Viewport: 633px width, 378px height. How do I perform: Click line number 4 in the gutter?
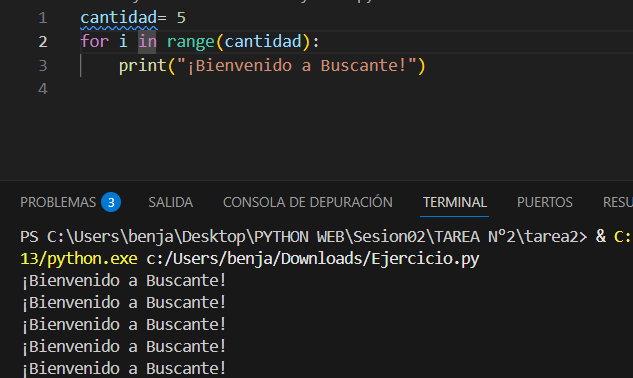[43, 89]
